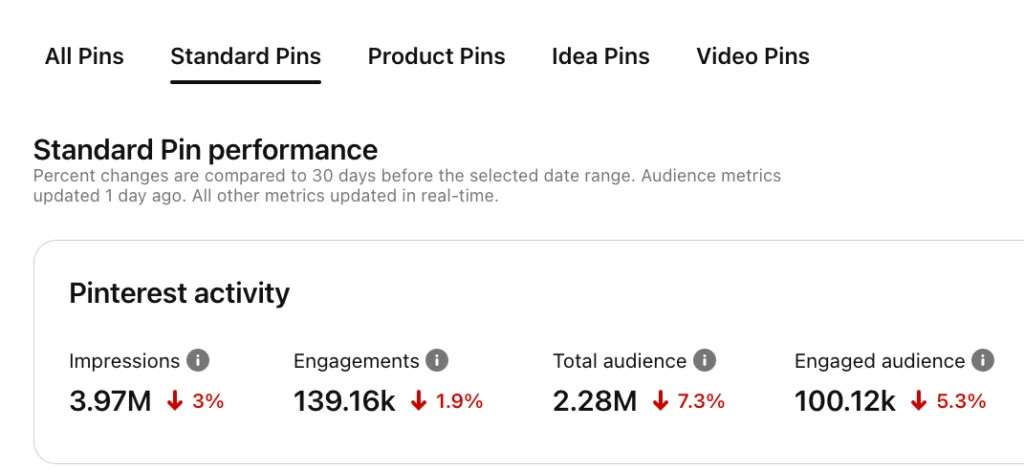View the Video Pins tab
1024x470 pixels.
(752, 56)
